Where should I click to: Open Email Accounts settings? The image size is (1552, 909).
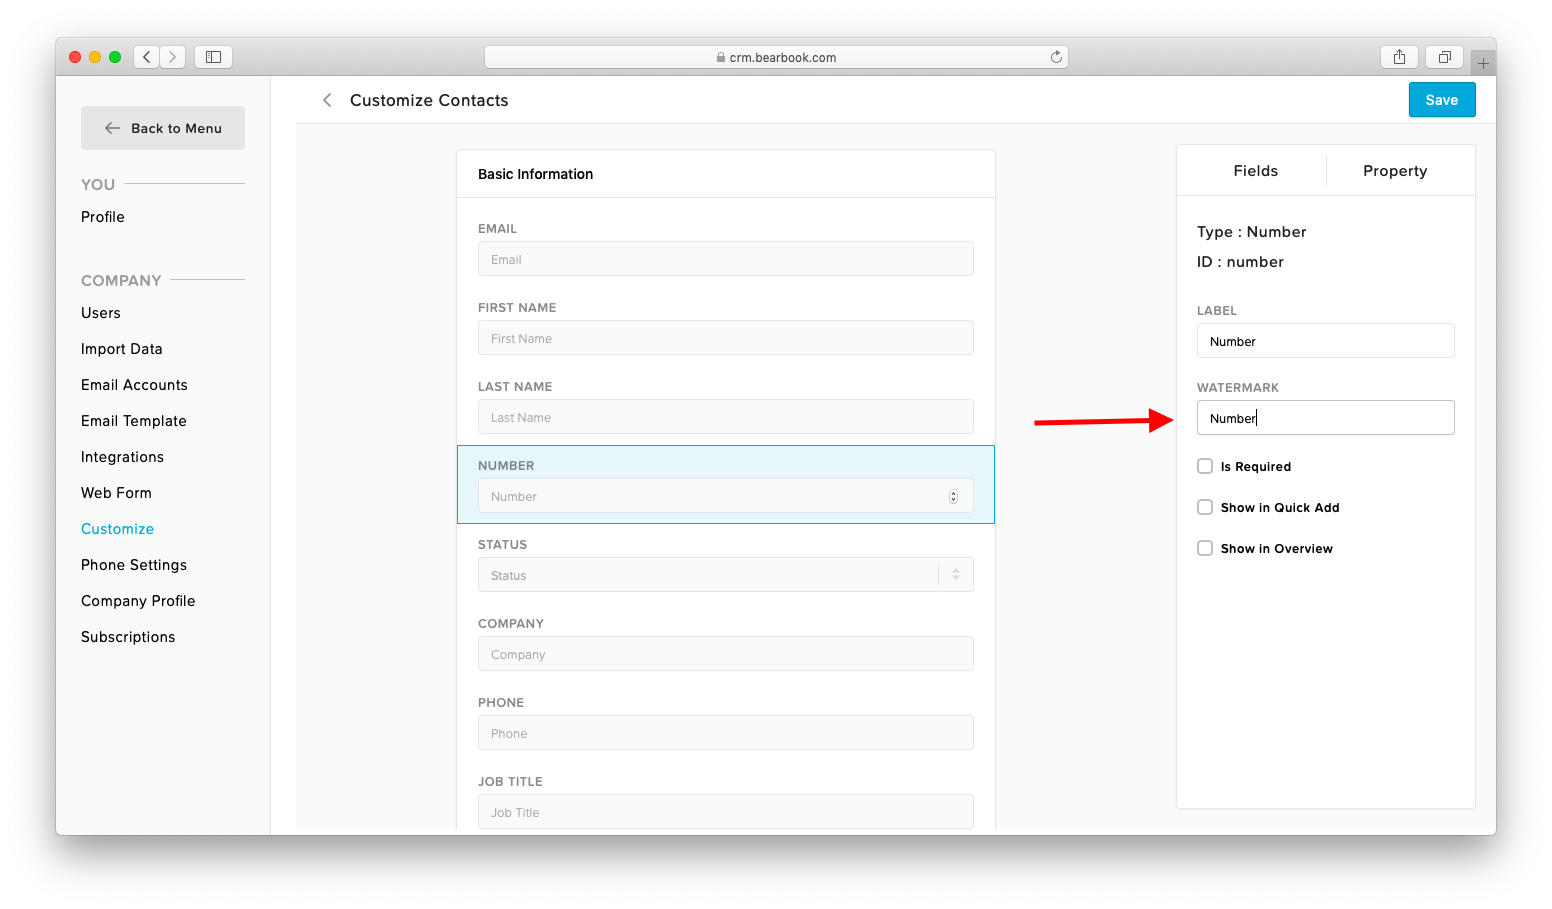pyautogui.click(x=134, y=385)
